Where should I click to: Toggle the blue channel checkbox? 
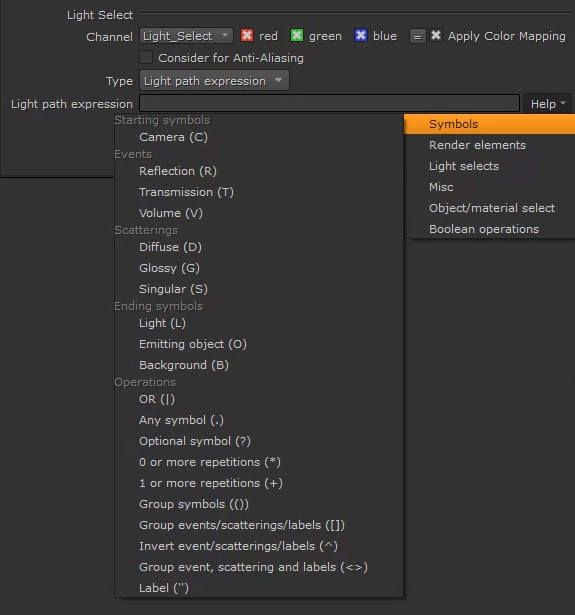360,35
